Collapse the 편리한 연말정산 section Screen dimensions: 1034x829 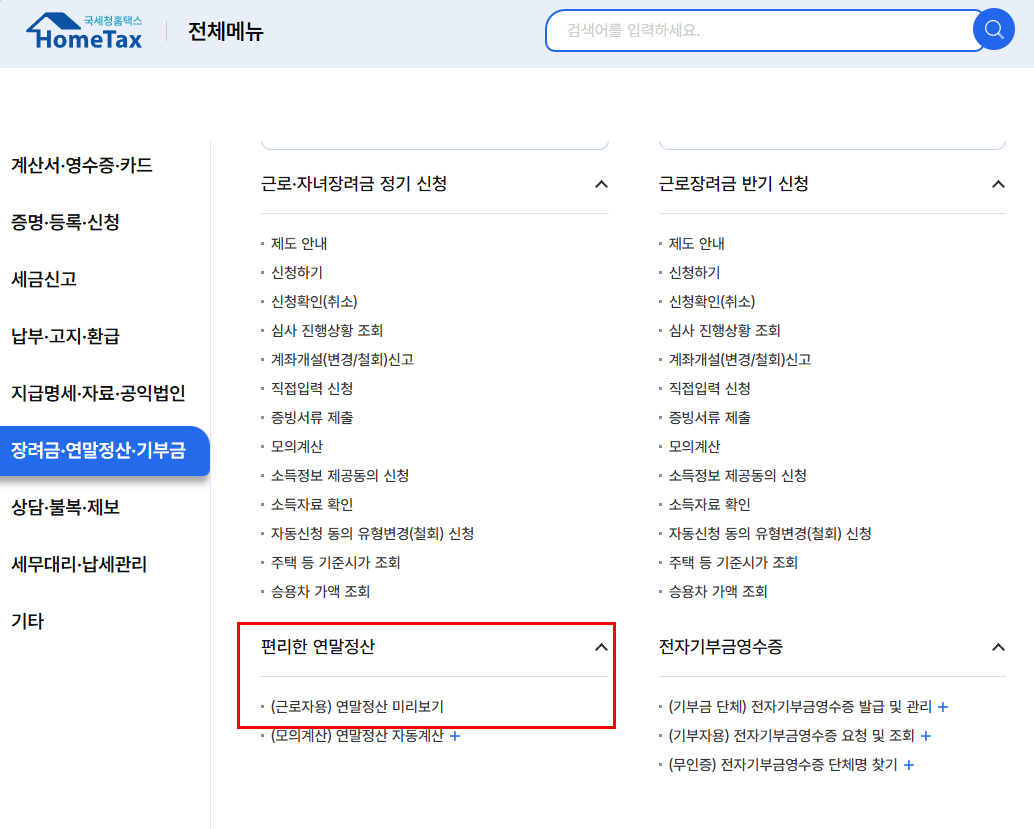point(601,647)
